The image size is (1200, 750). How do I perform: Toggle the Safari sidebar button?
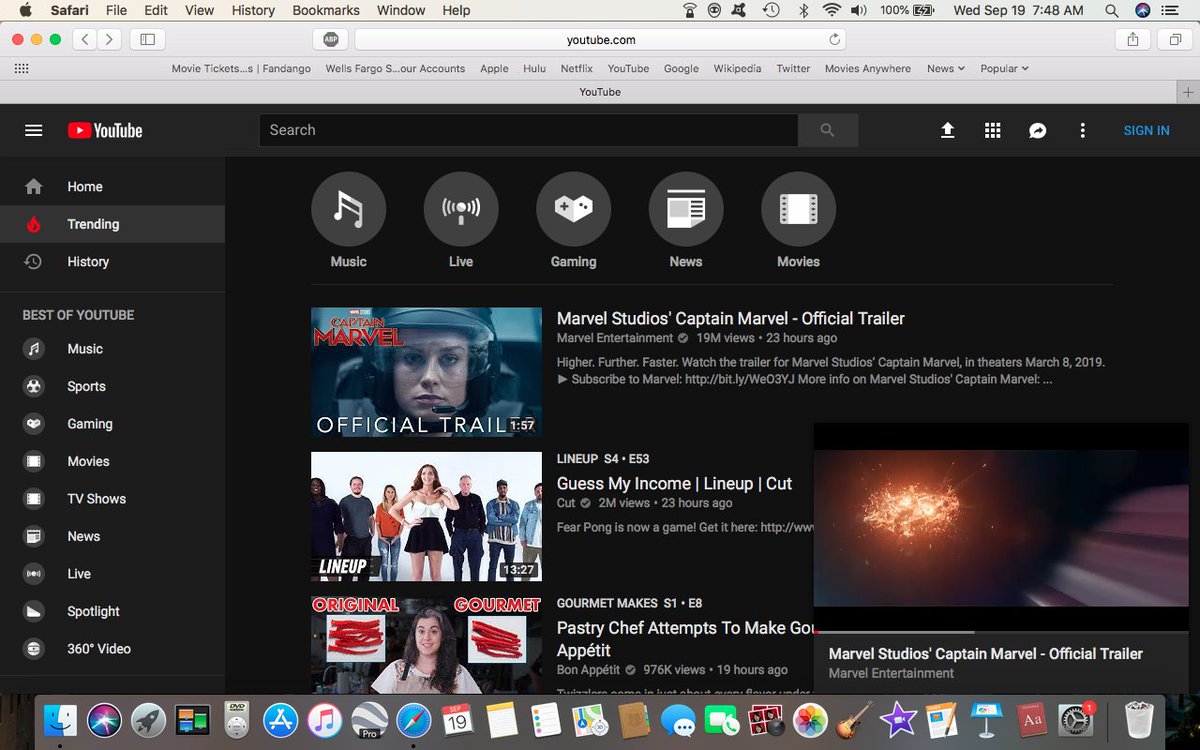pos(147,39)
